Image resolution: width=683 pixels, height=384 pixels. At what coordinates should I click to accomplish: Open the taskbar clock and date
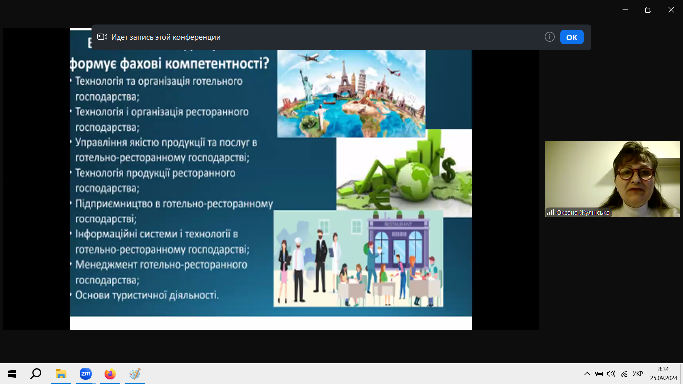pyautogui.click(x=663, y=374)
